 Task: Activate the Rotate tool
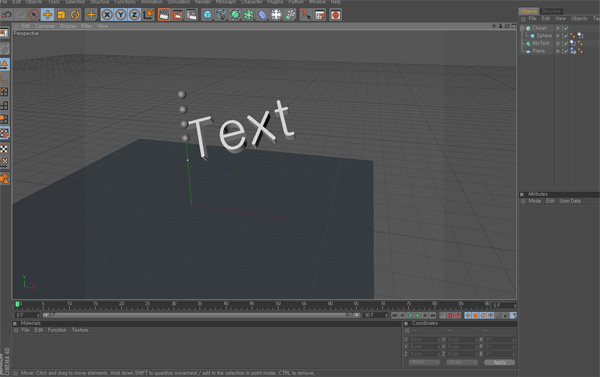75,15
